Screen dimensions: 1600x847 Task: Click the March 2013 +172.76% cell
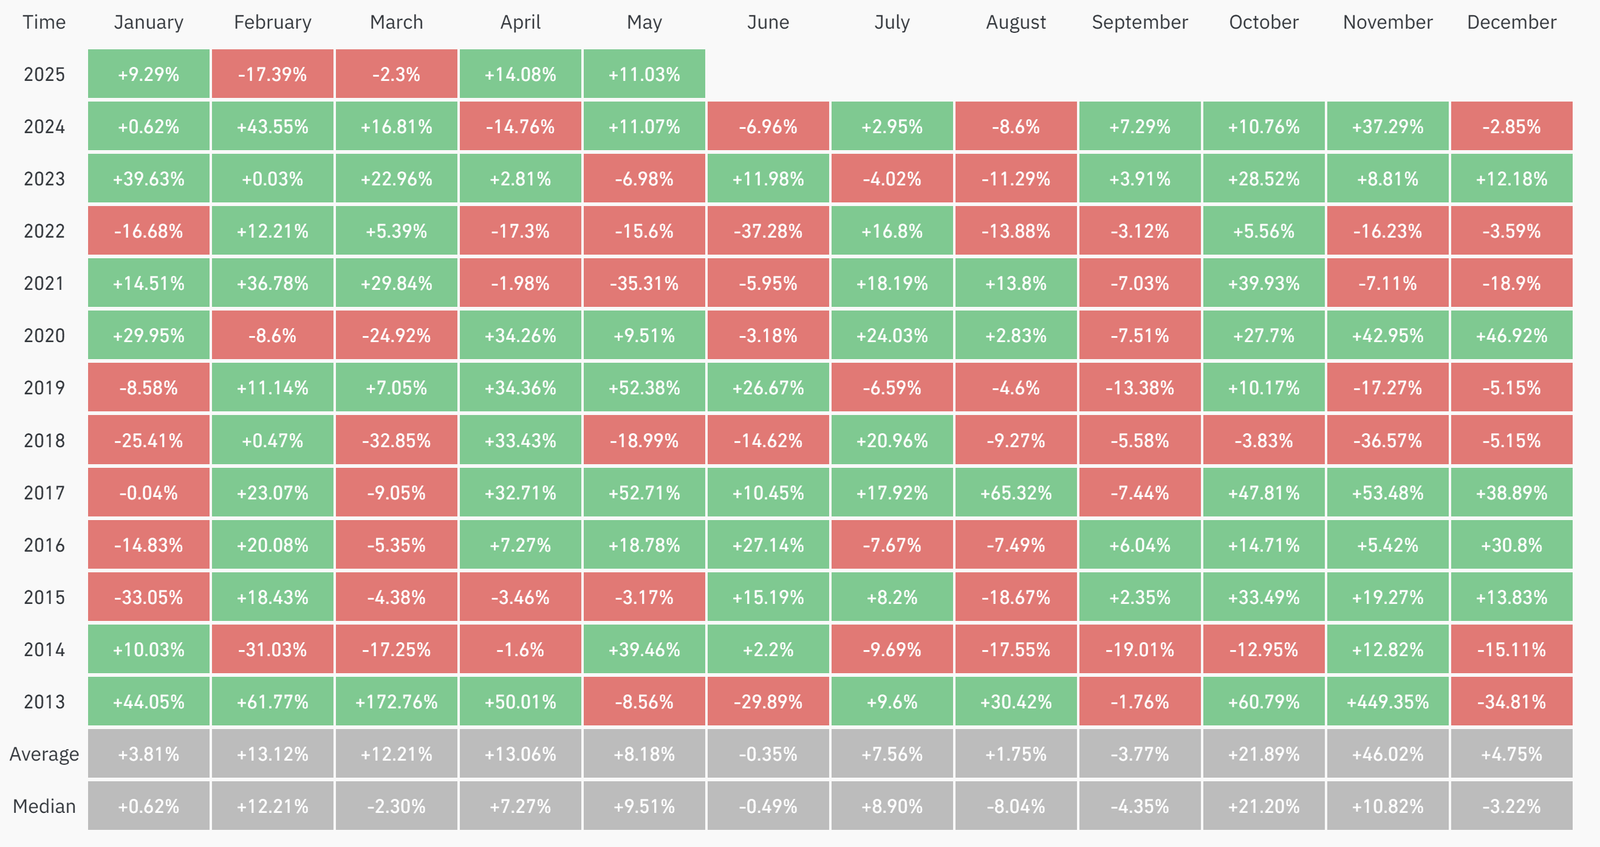(396, 702)
